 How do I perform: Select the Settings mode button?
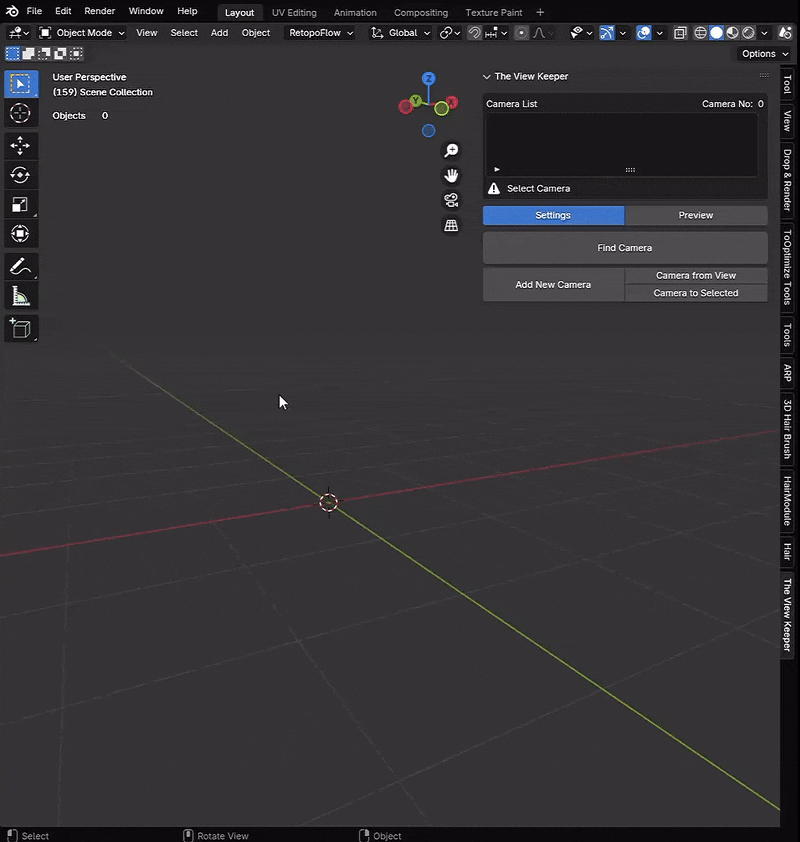coord(554,215)
